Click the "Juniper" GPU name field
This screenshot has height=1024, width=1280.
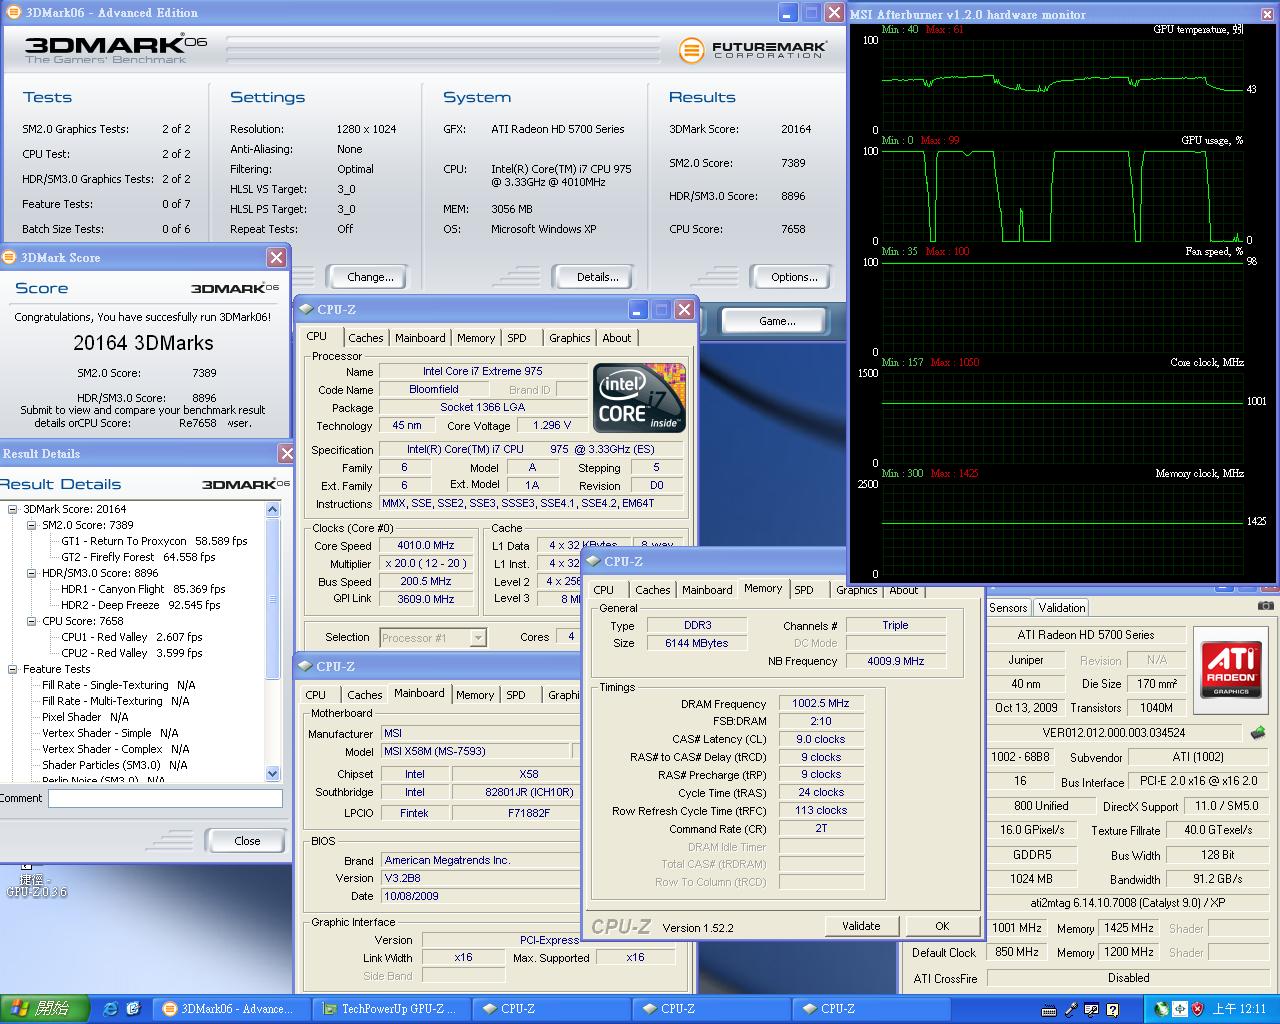[1026, 660]
